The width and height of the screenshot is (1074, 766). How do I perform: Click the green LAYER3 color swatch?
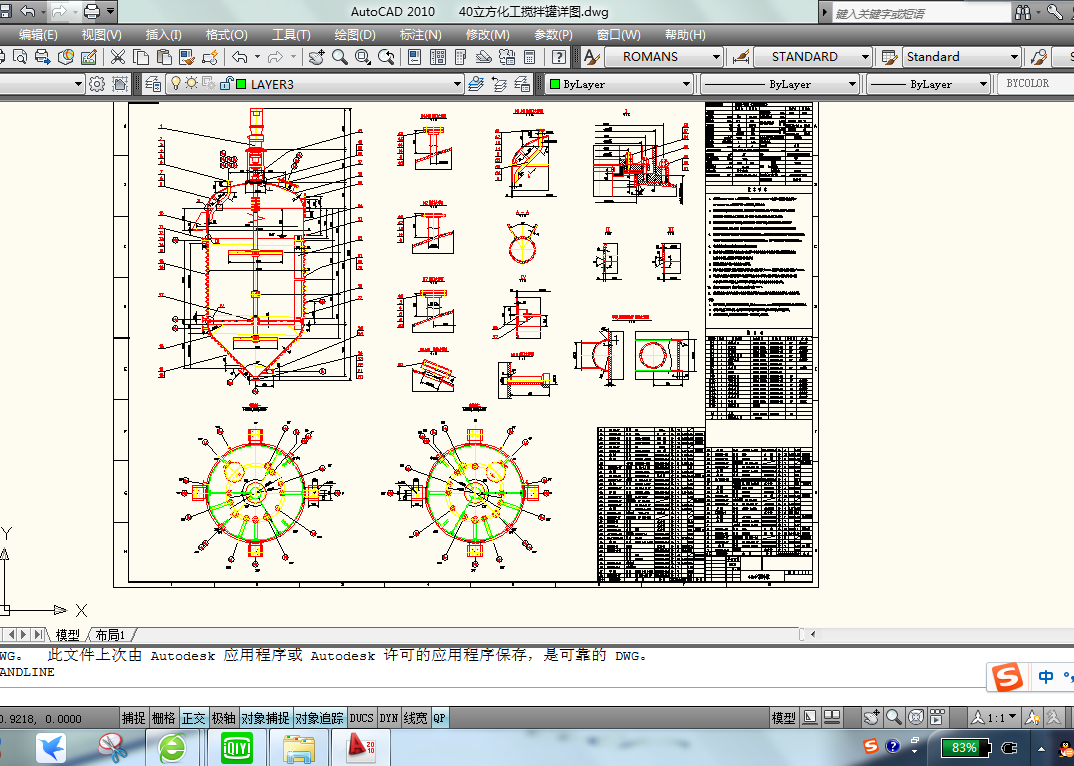239,84
